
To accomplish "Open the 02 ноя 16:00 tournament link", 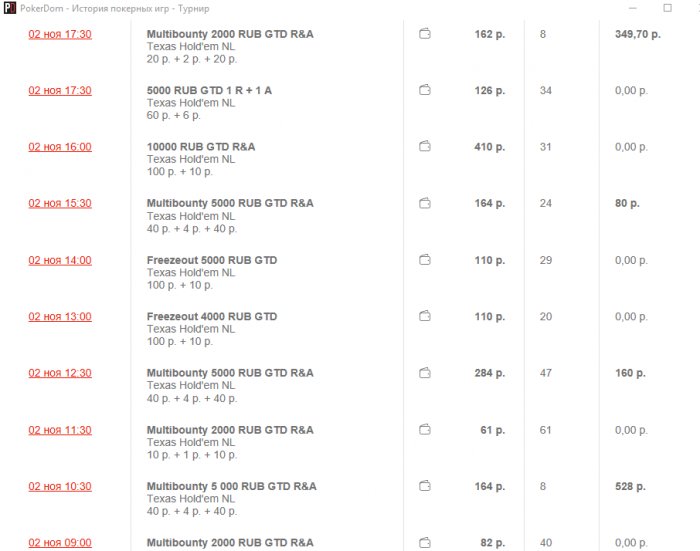I will (x=60, y=147).
